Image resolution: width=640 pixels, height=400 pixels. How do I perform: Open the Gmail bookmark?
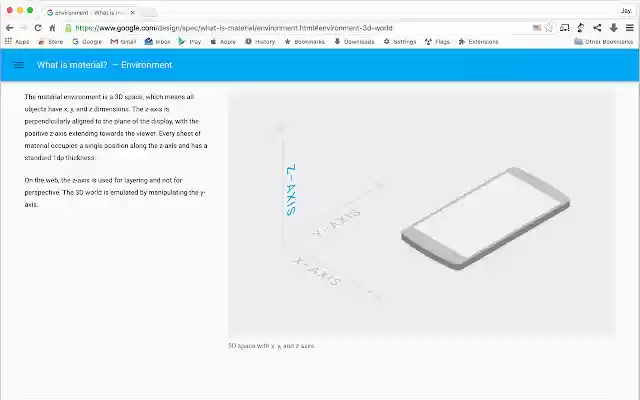(x=123, y=41)
